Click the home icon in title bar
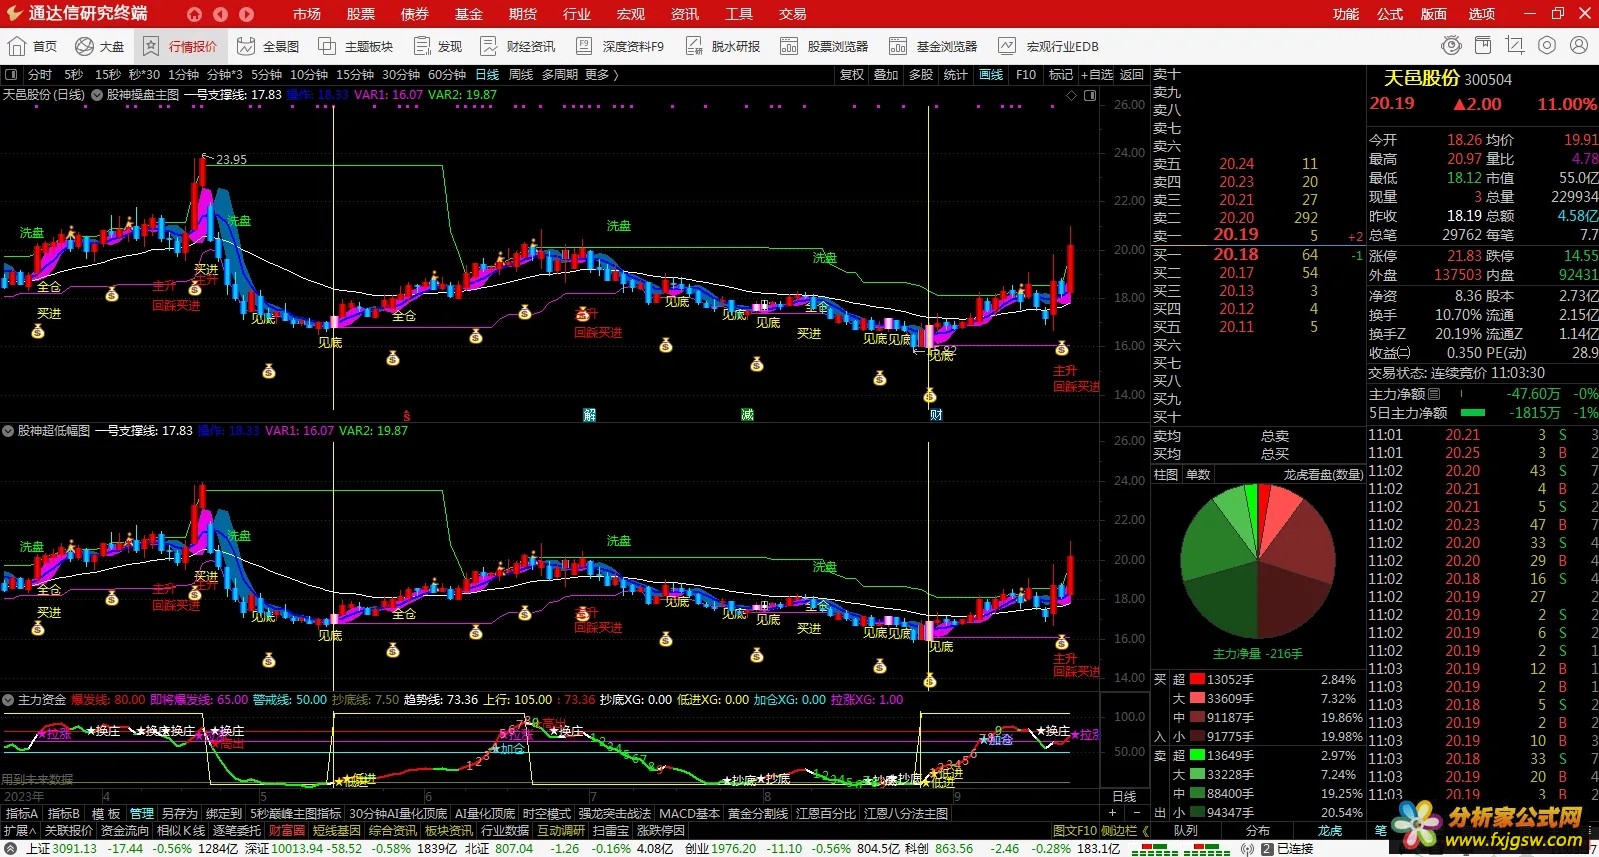This screenshot has height=857, width=1599. point(194,14)
